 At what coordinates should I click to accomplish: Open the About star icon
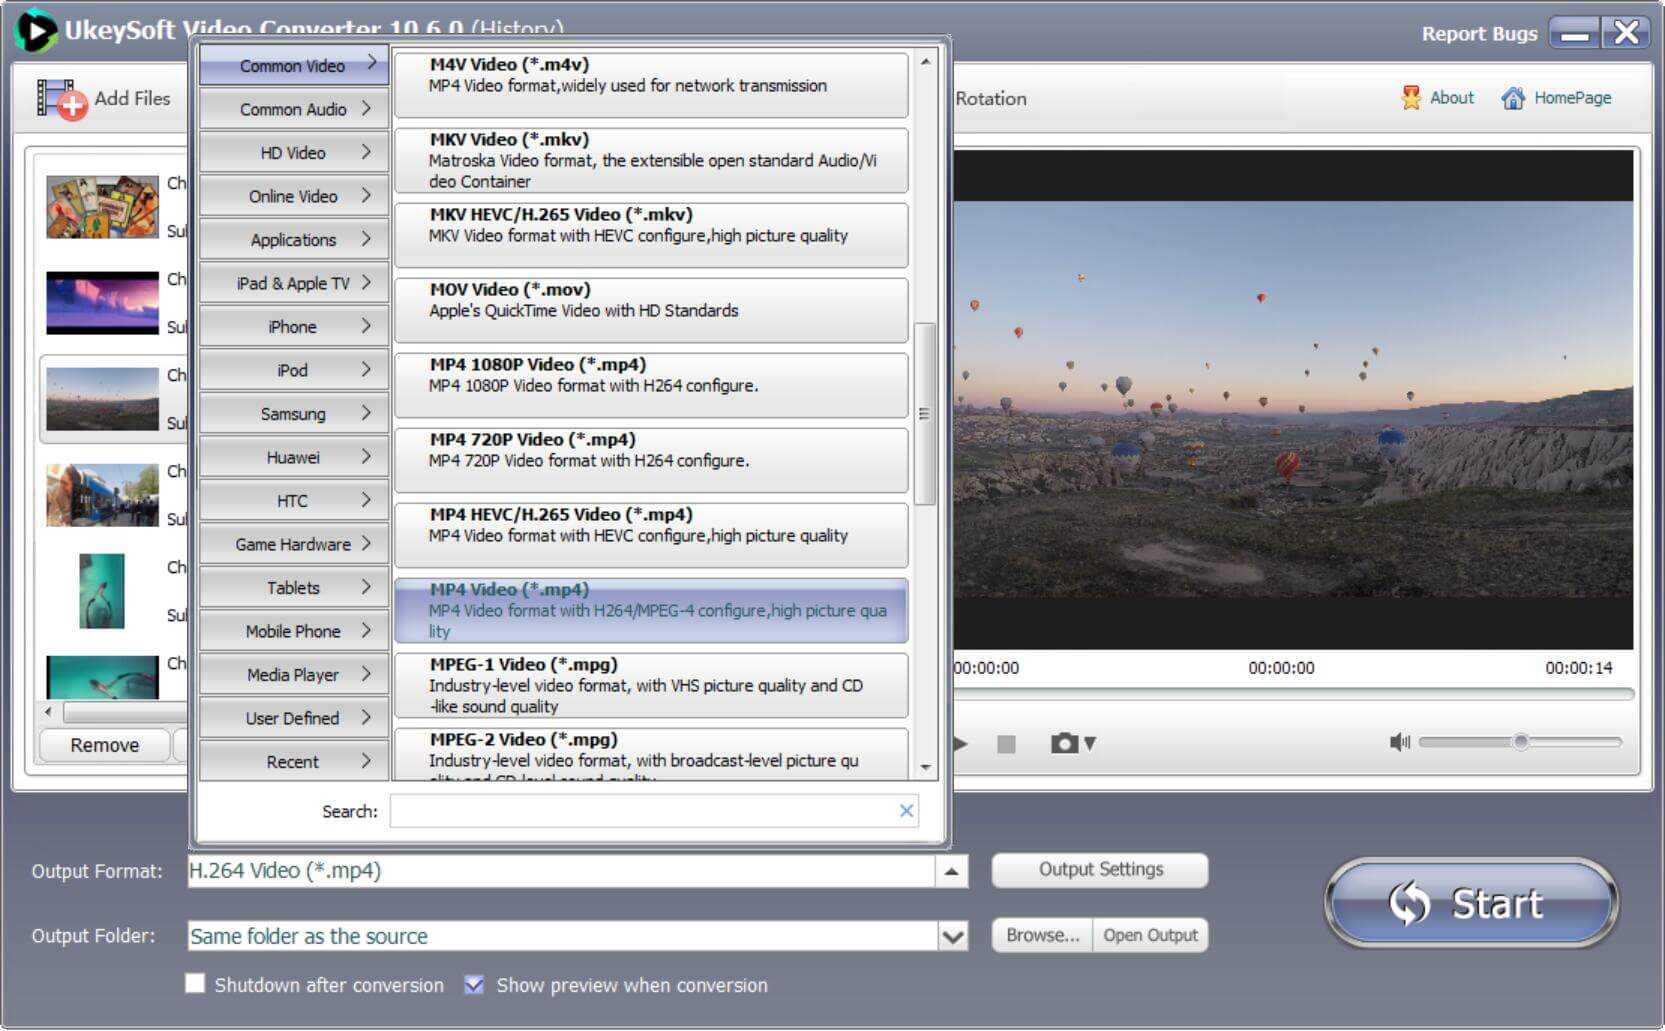click(x=1411, y=98)
